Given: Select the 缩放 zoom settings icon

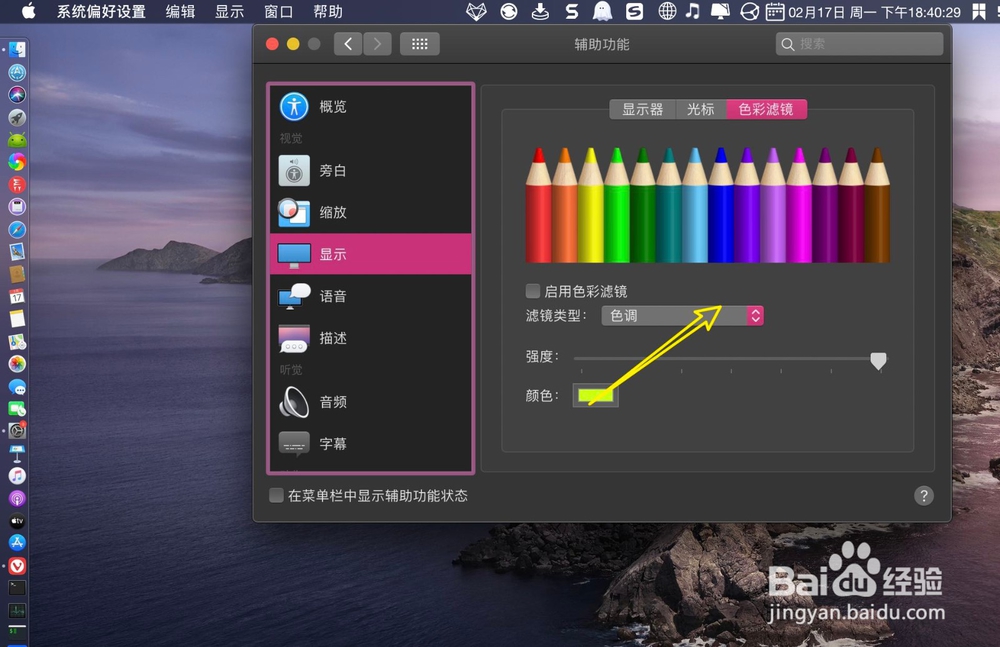Looking at the screenshot, I should point(294,212).
